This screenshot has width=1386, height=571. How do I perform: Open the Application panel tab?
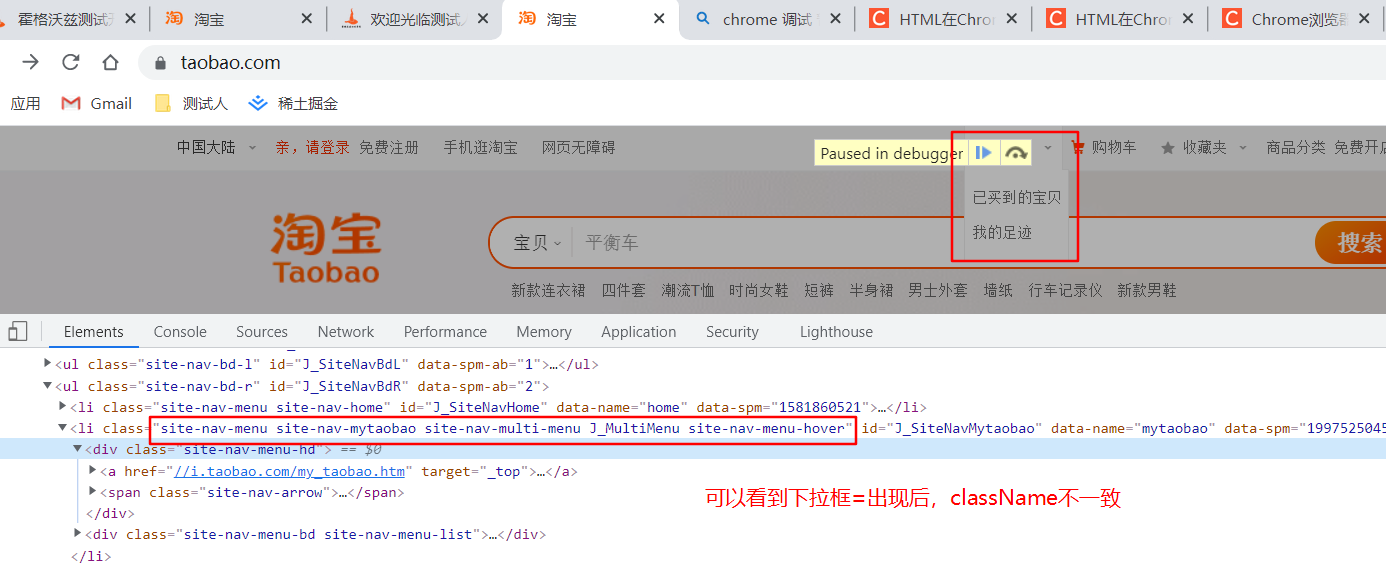point(639,332)
